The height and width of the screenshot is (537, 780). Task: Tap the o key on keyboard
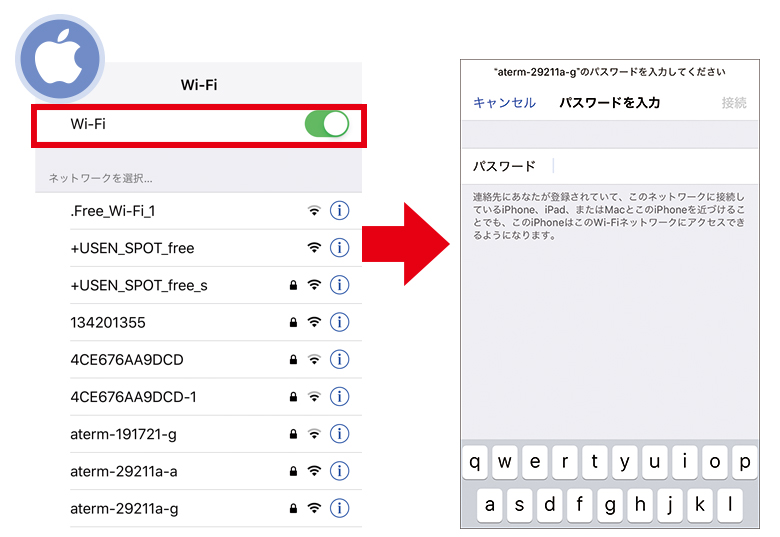[715, 462]
